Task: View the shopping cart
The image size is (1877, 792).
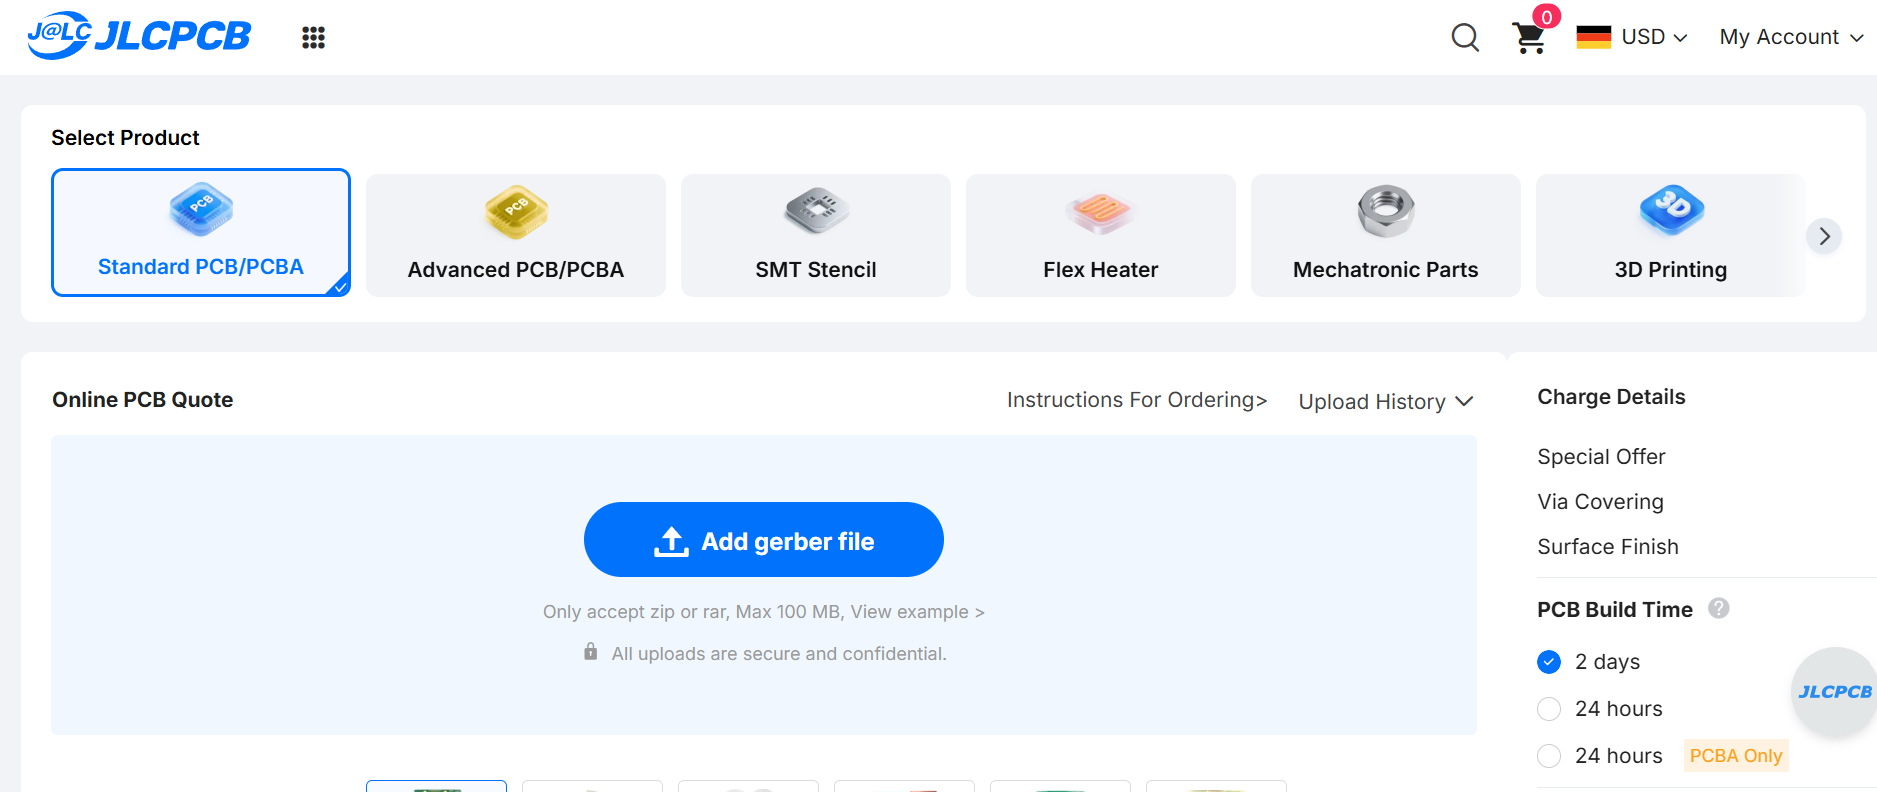Action: pos(1529,38)
